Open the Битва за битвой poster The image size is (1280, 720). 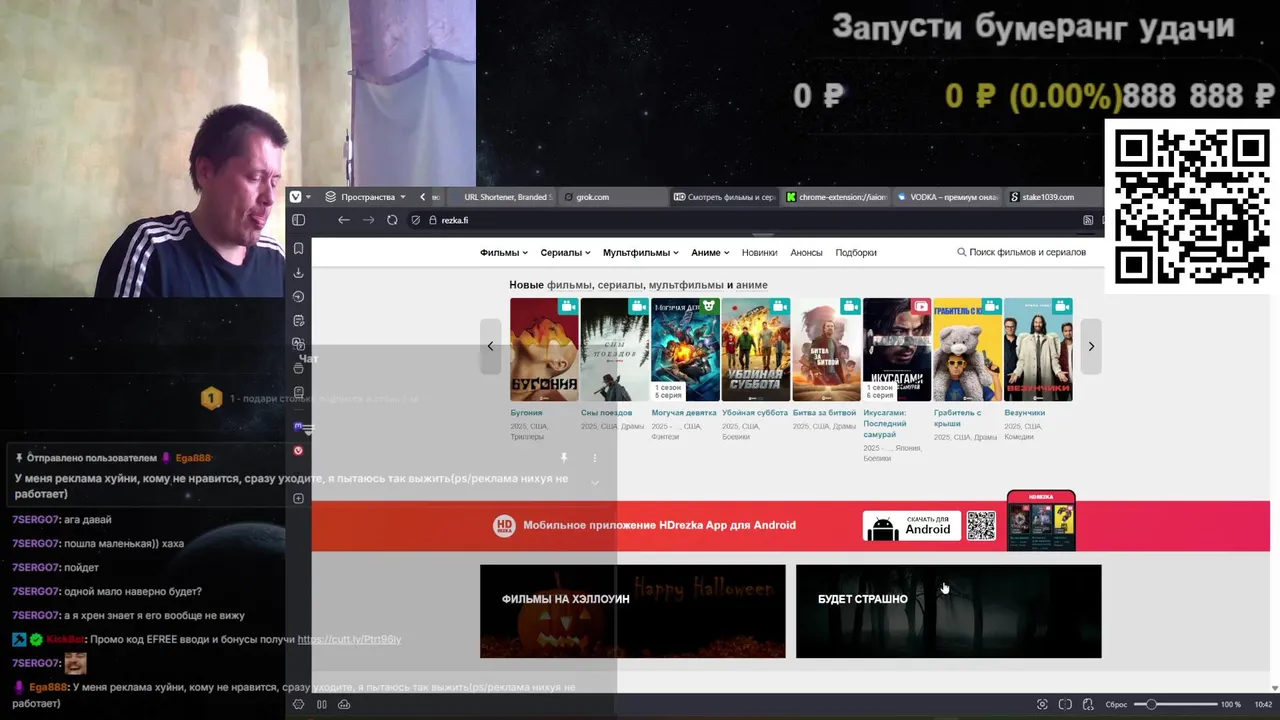(x=826, y=350)
